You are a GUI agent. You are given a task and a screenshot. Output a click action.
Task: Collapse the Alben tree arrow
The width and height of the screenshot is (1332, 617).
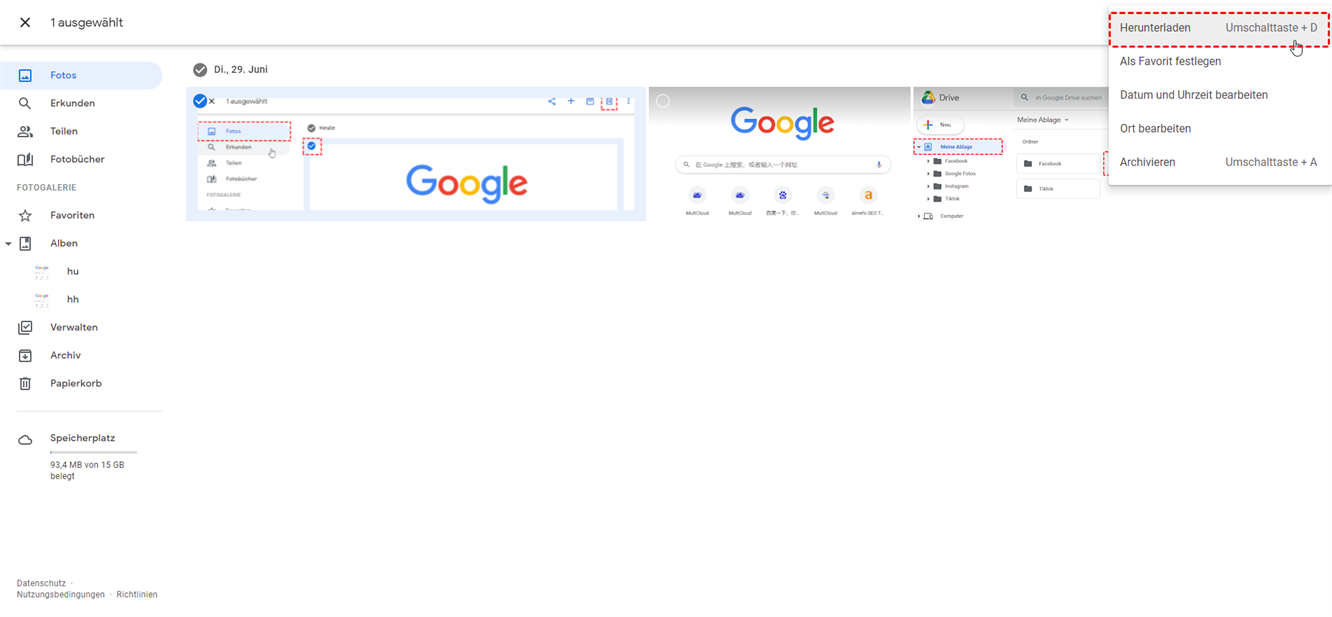tap(9, 243)
